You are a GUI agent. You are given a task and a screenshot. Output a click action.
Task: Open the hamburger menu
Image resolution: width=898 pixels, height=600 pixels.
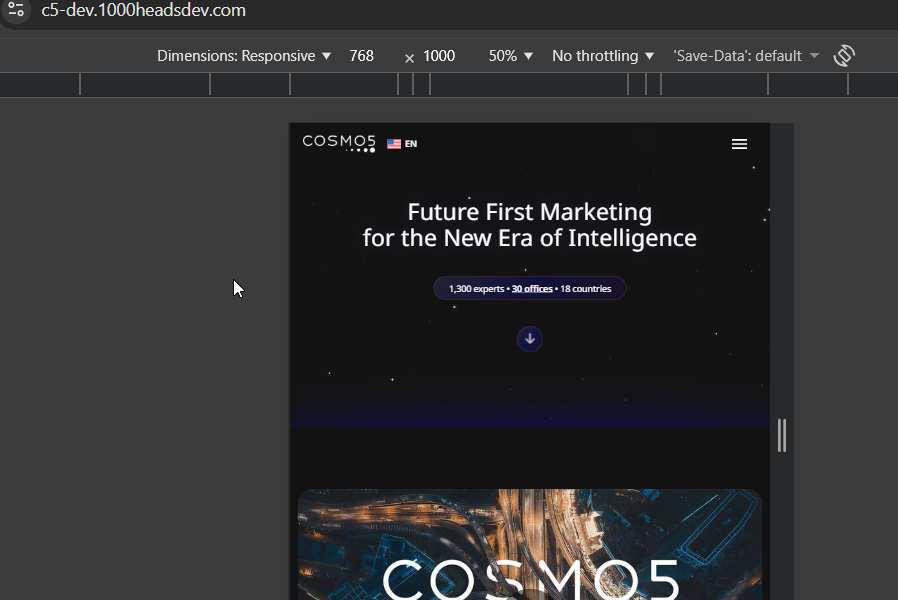739,144
